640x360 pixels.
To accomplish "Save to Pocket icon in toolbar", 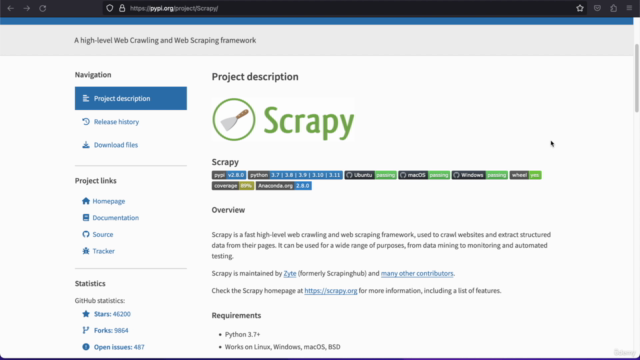I will point(597,8).
